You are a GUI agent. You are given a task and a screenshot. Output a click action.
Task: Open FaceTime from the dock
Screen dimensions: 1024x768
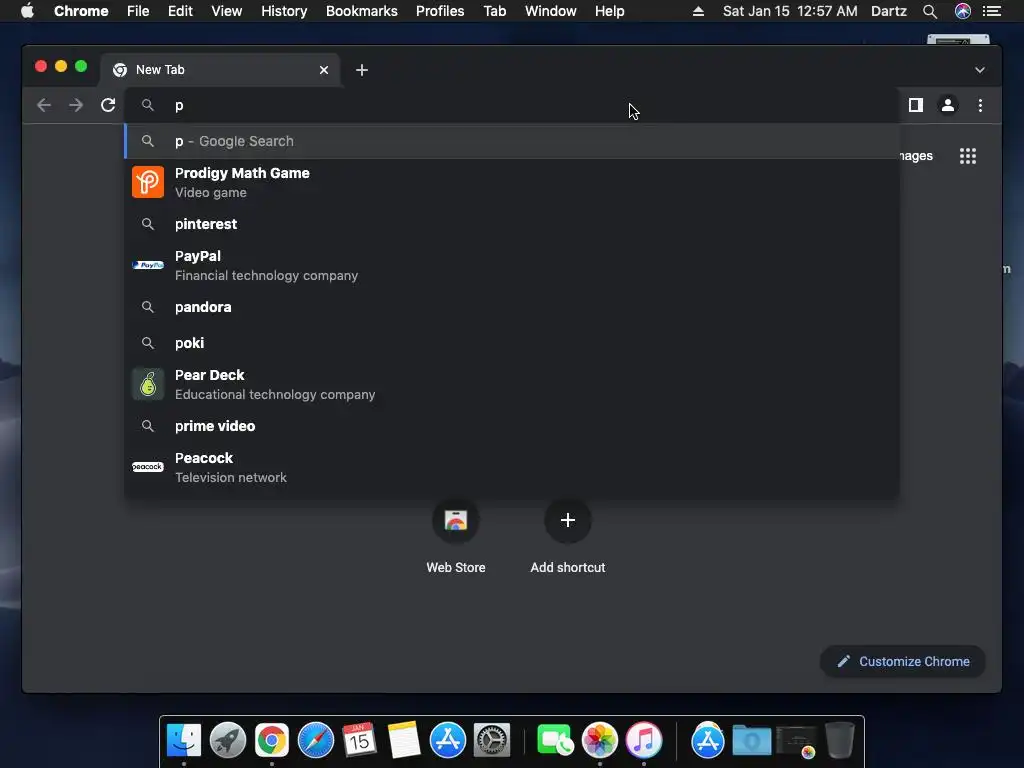(x=555, y=740)
